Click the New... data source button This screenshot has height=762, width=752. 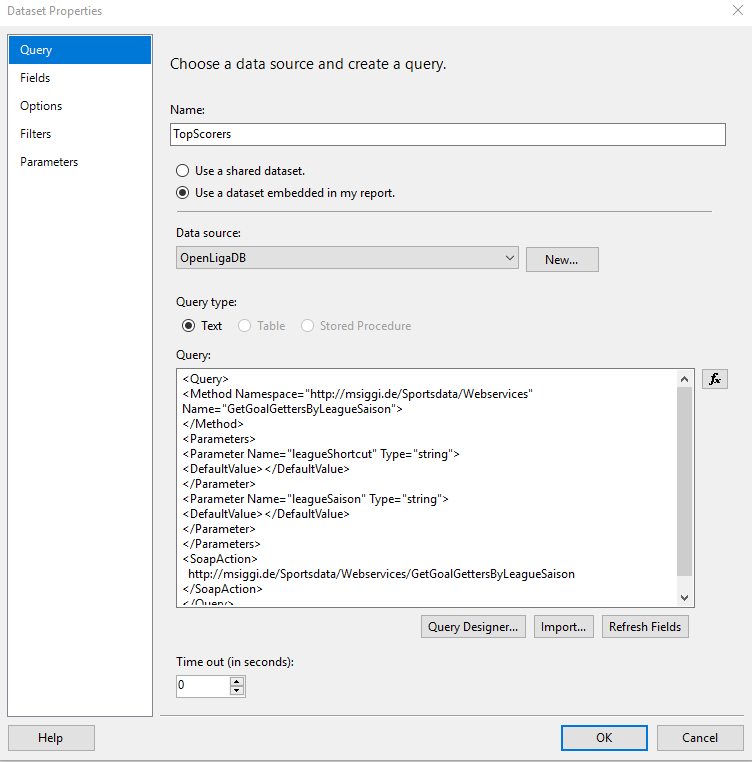pyautogui.click(x=562, y=260)
